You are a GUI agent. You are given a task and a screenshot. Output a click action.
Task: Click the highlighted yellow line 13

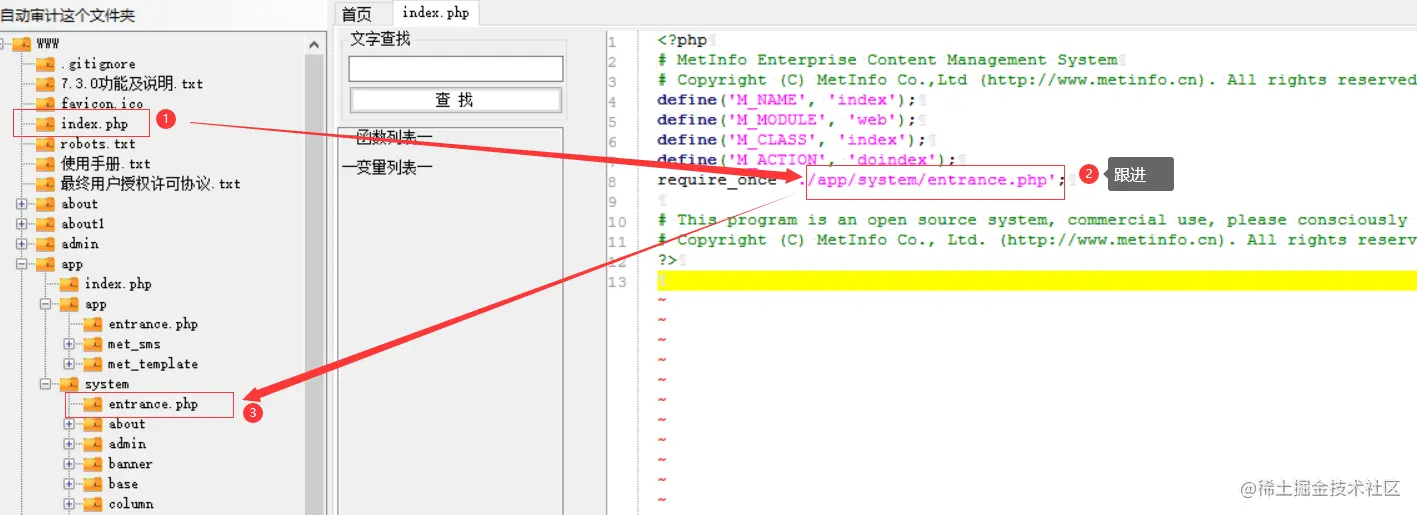click(x=1036, y=281)
